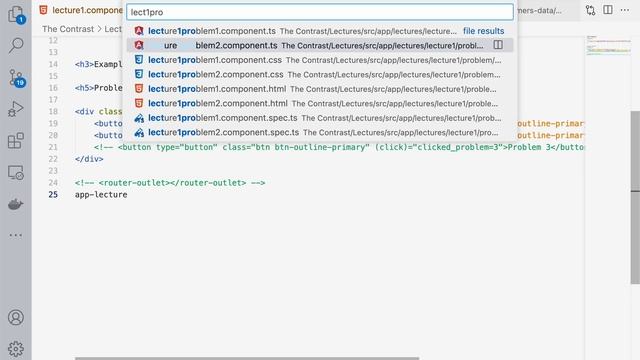Open the Run and Debug view
The width and height of the screenshot is (640, 360).
pos(16,109)
